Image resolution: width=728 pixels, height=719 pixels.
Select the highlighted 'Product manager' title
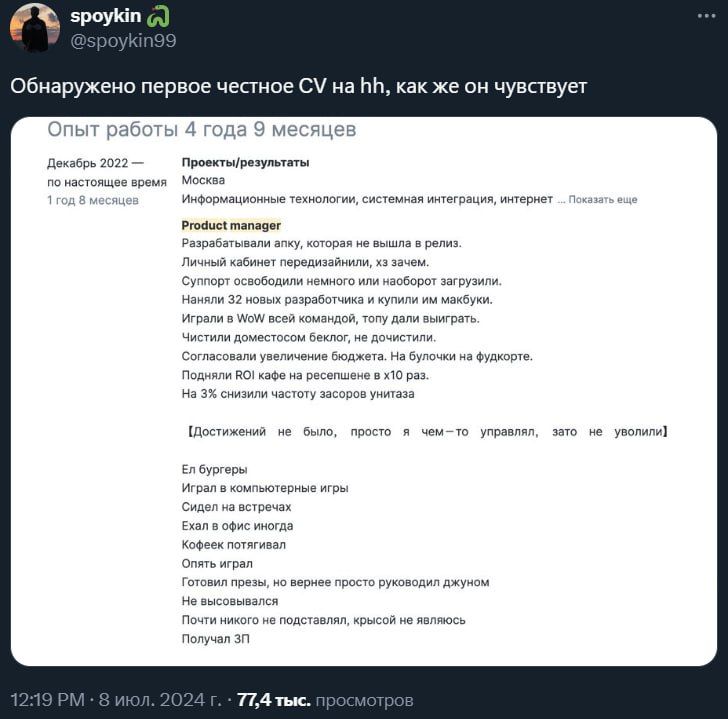(231, 226)
